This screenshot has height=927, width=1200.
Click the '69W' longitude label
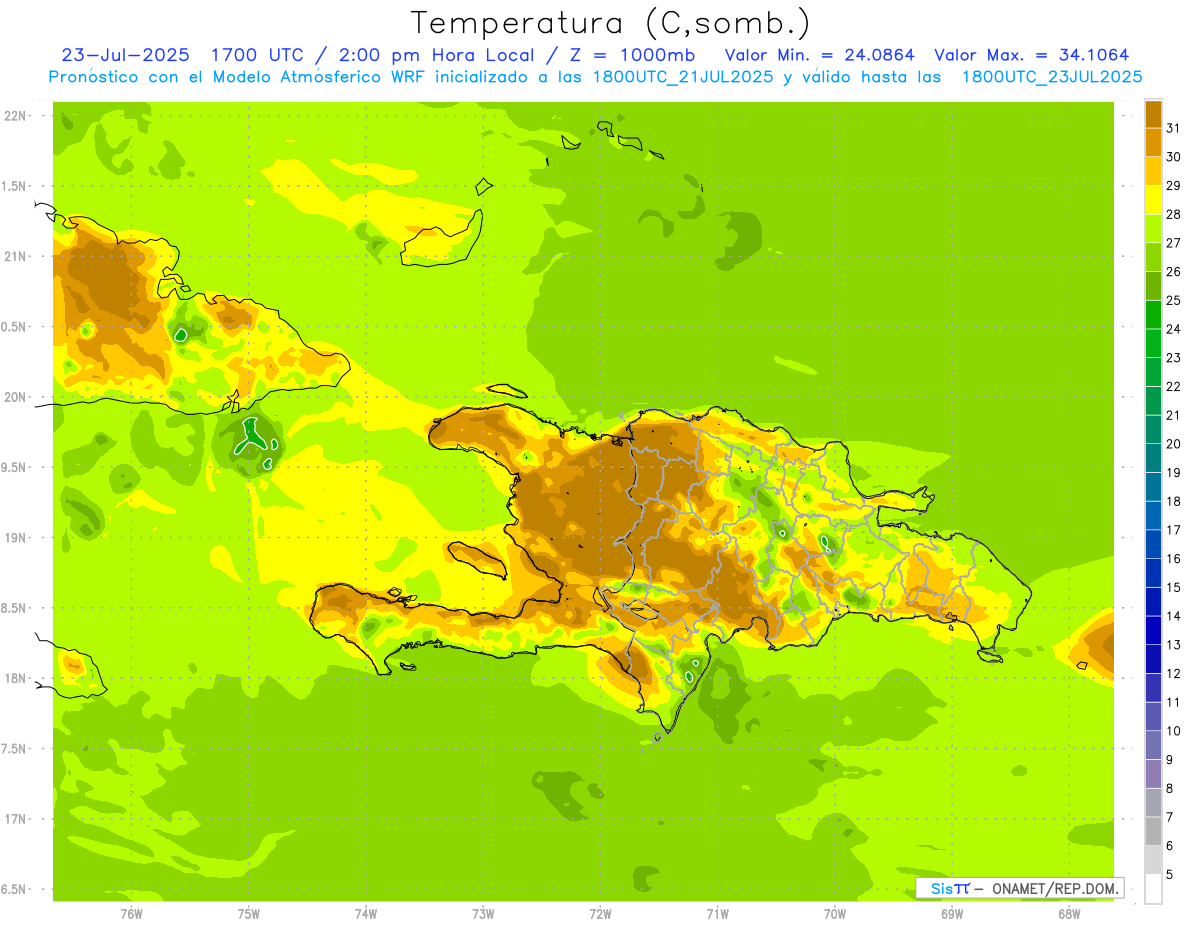(x=952, y=913)
